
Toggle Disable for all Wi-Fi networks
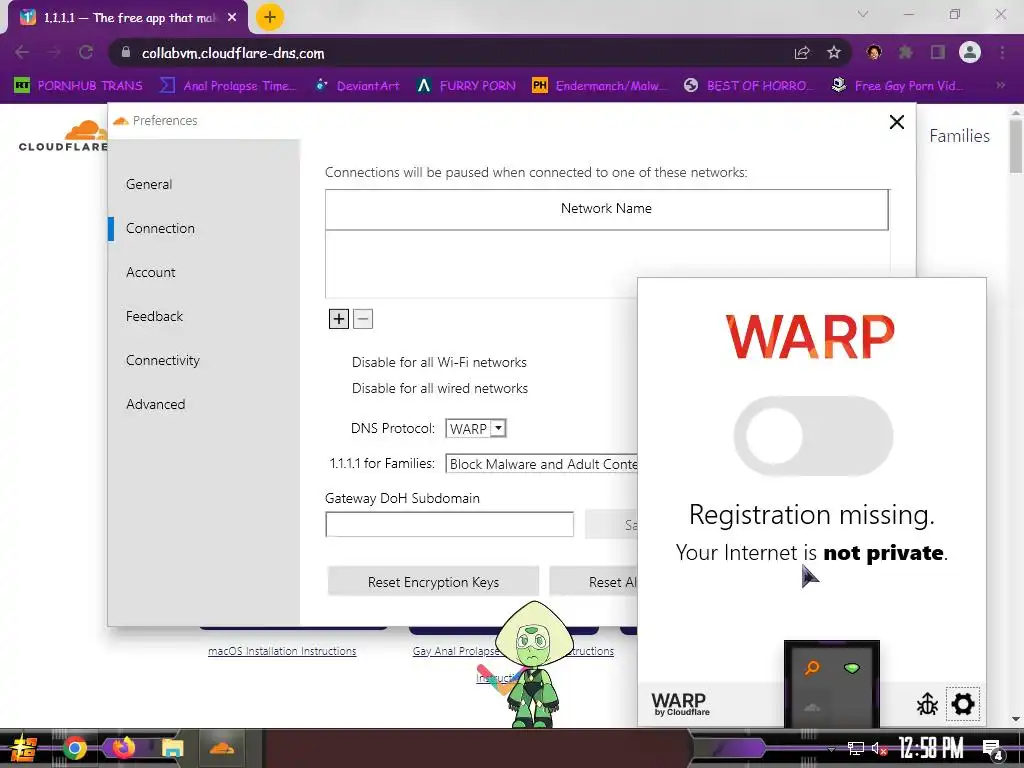(x=439, y=362)
